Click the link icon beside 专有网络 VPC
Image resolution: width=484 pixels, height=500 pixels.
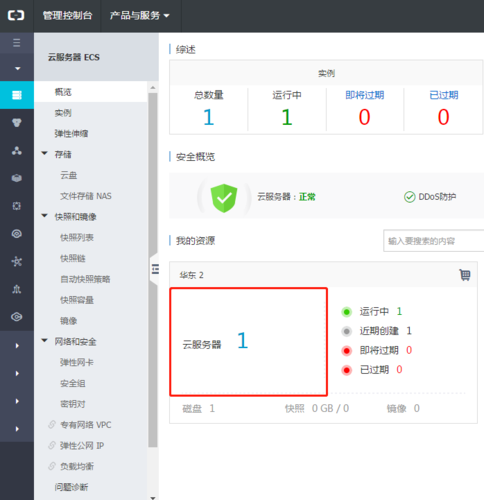coord(52,425)
